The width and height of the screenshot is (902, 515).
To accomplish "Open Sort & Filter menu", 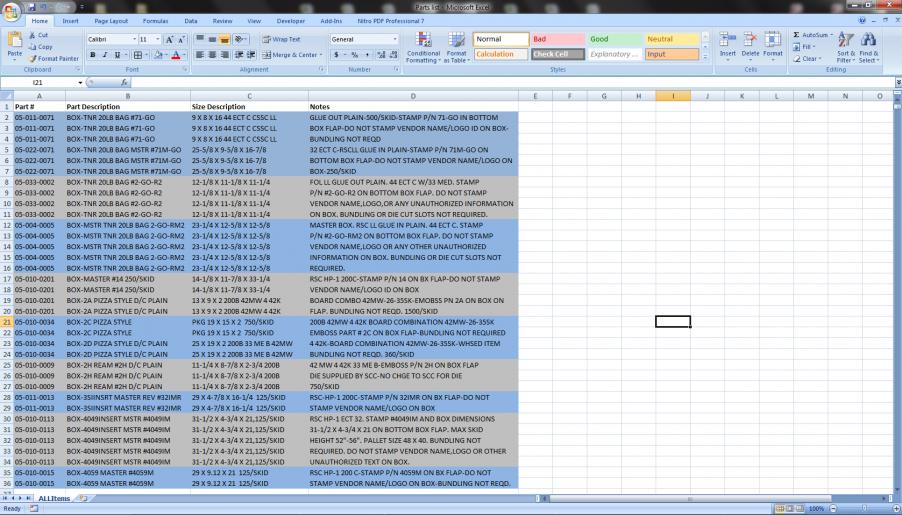I will pos(846,47).
